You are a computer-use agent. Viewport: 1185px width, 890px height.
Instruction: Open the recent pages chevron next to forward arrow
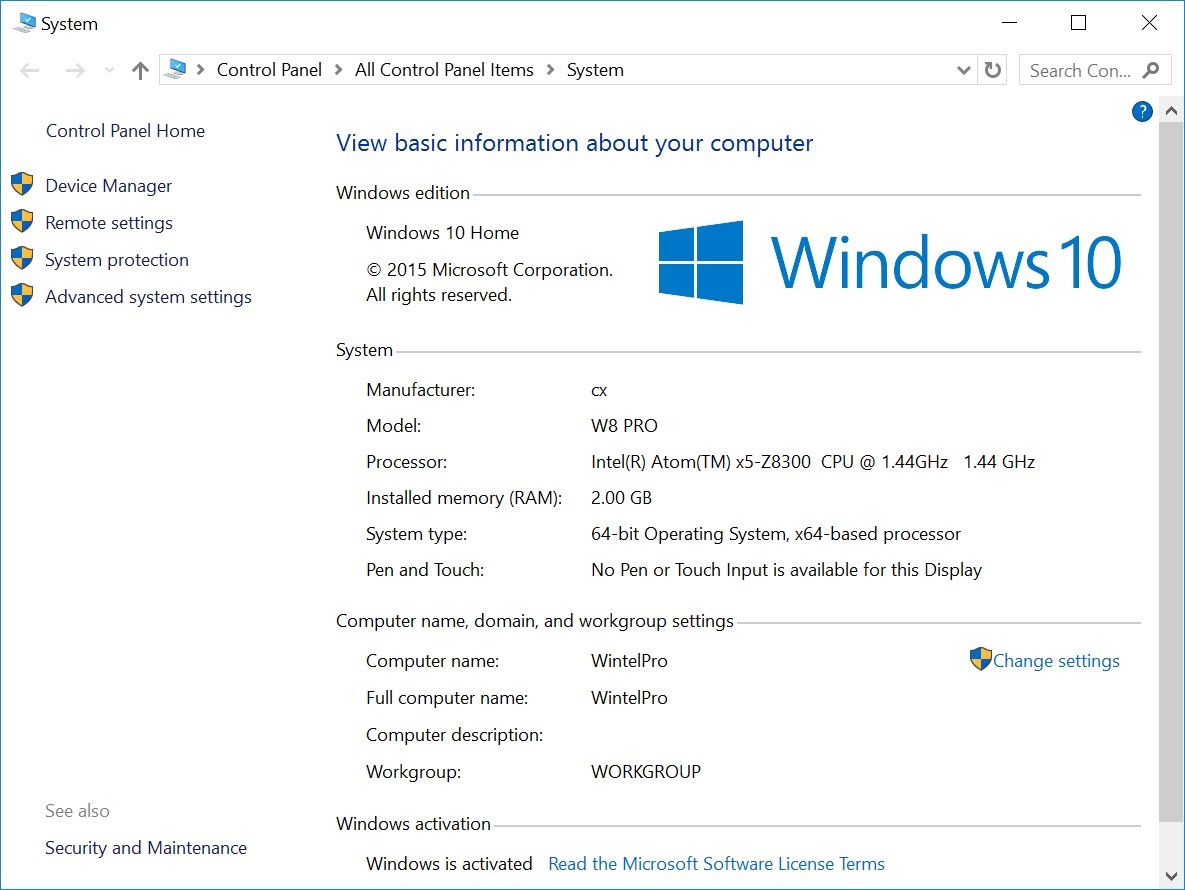tap(108, 70)
